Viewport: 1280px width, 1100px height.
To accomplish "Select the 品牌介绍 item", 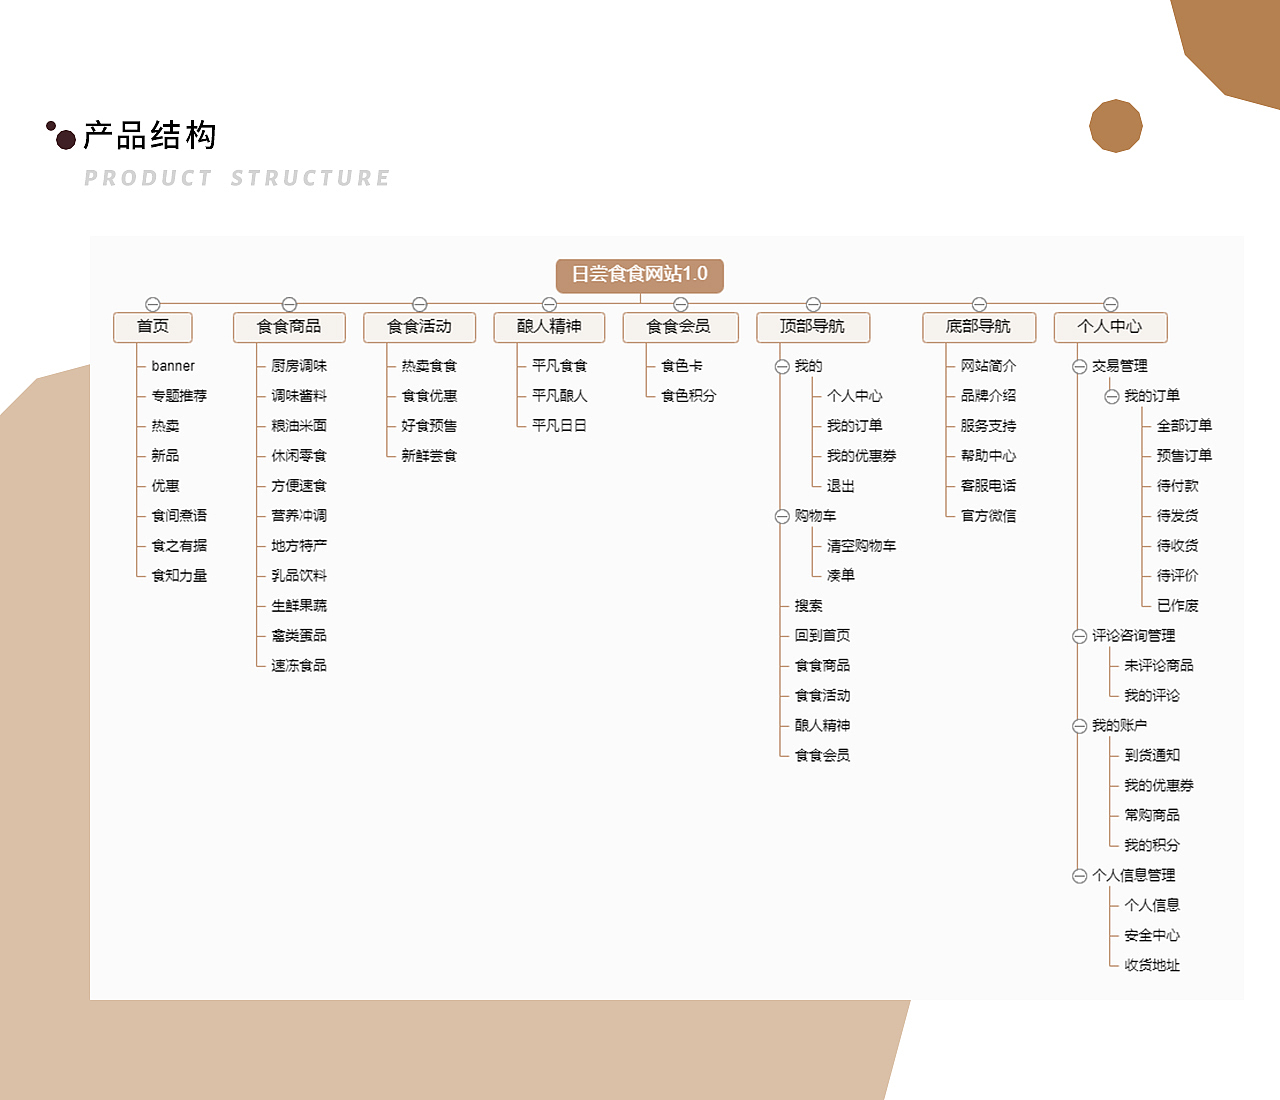I will point(988,396).
